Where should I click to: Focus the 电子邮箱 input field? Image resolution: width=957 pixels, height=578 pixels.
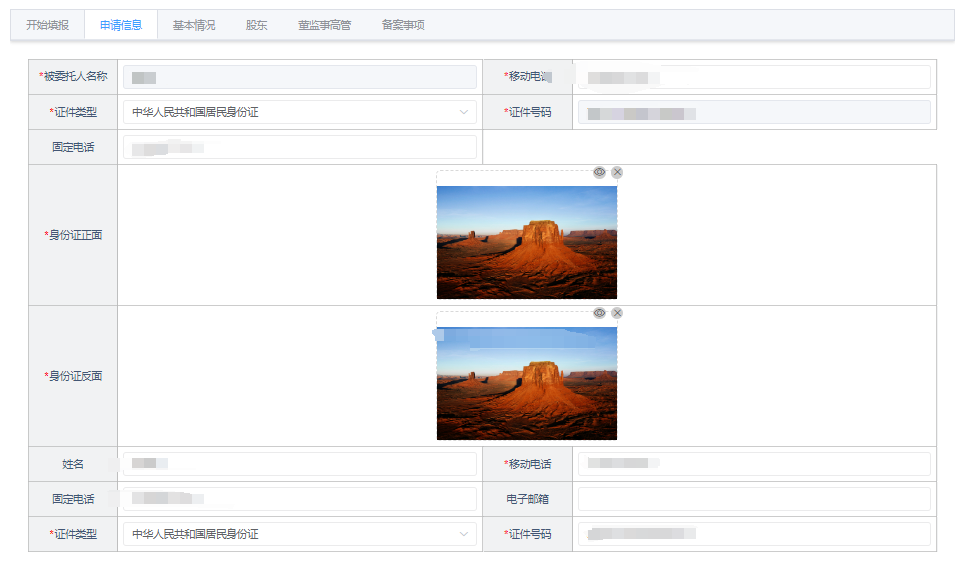[x=754, y=499]
